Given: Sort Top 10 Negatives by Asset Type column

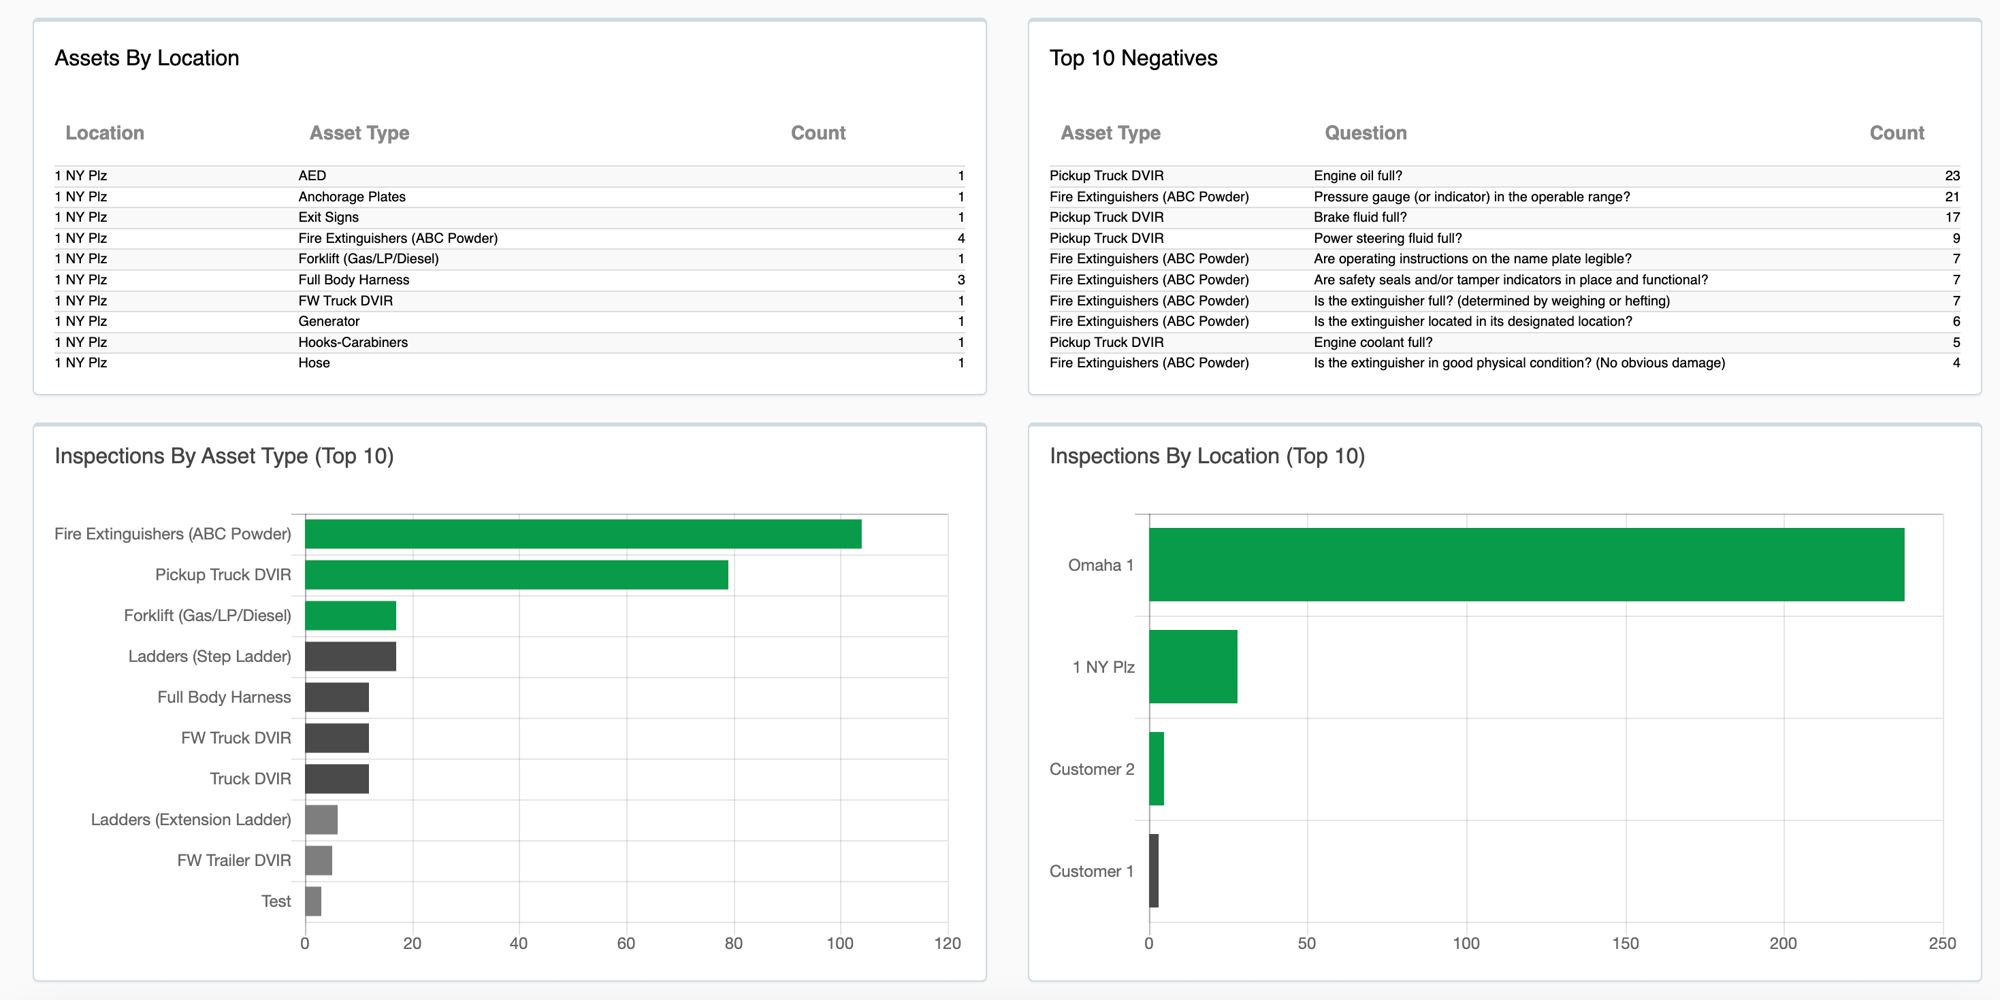Looking at the screenshot, I should point(1110,132).
